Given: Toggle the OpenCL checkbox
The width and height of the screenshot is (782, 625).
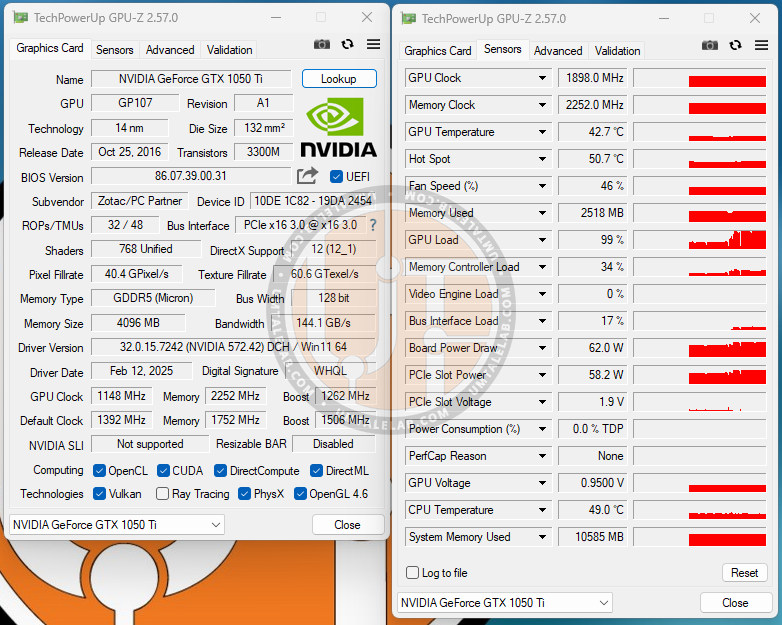Looking at the screenshot, I should tap(99, 471).
